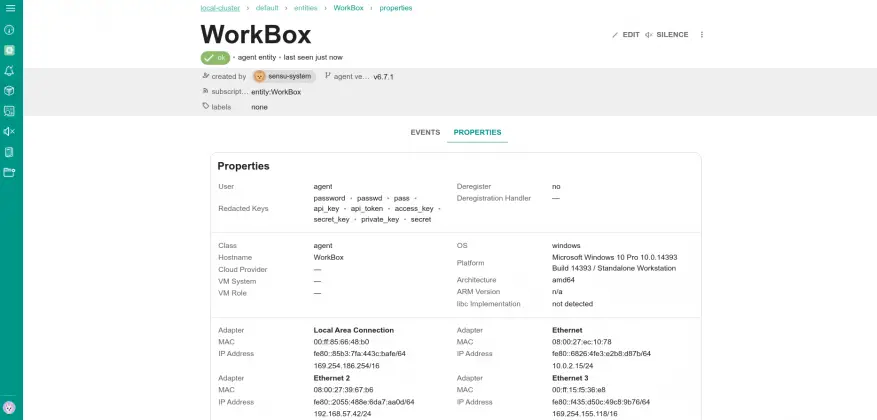
Task: Click the WorkBox breadcrumb link
Action: point(348,8)
